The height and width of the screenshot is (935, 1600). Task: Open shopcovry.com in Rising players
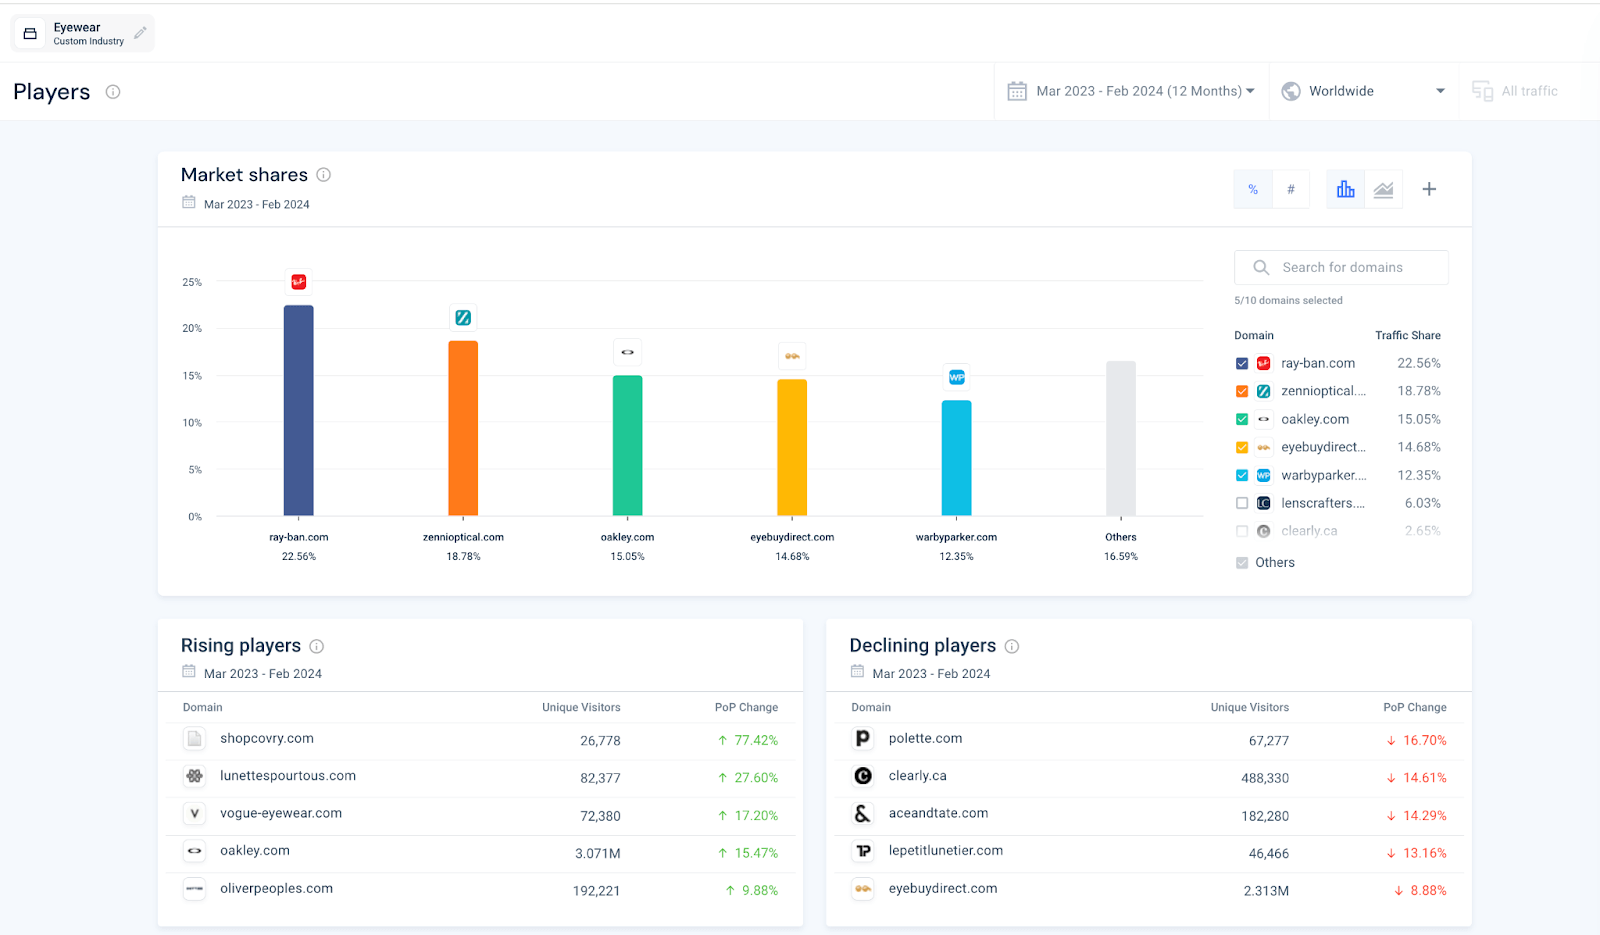click(267, 739)
